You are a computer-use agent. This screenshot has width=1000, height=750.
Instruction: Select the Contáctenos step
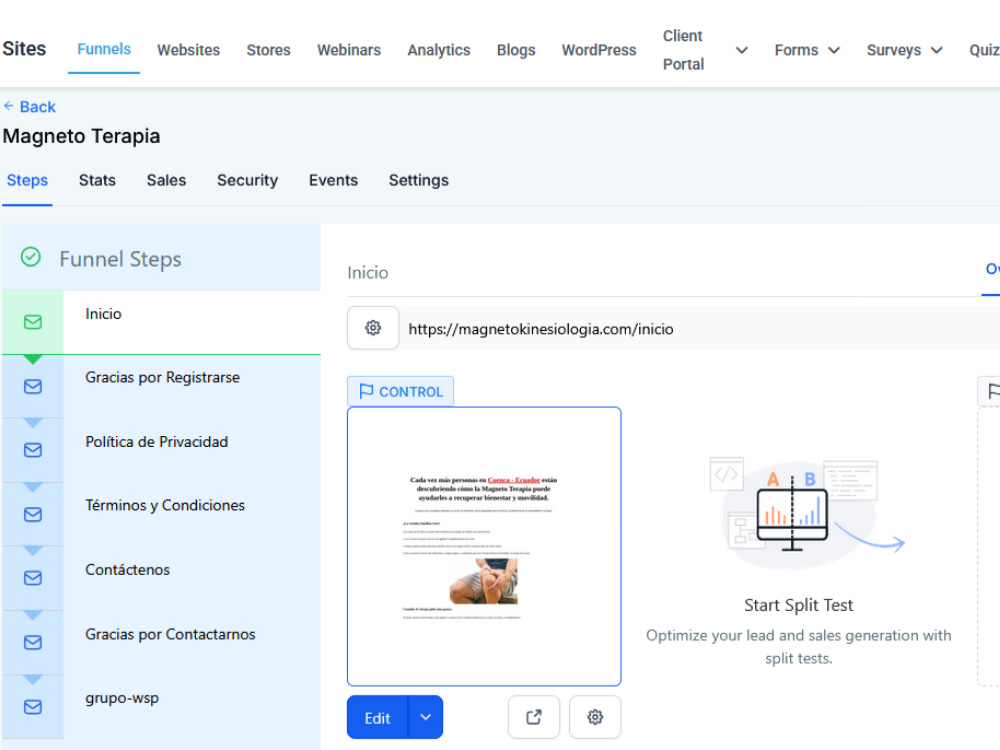tap(161, 578)
